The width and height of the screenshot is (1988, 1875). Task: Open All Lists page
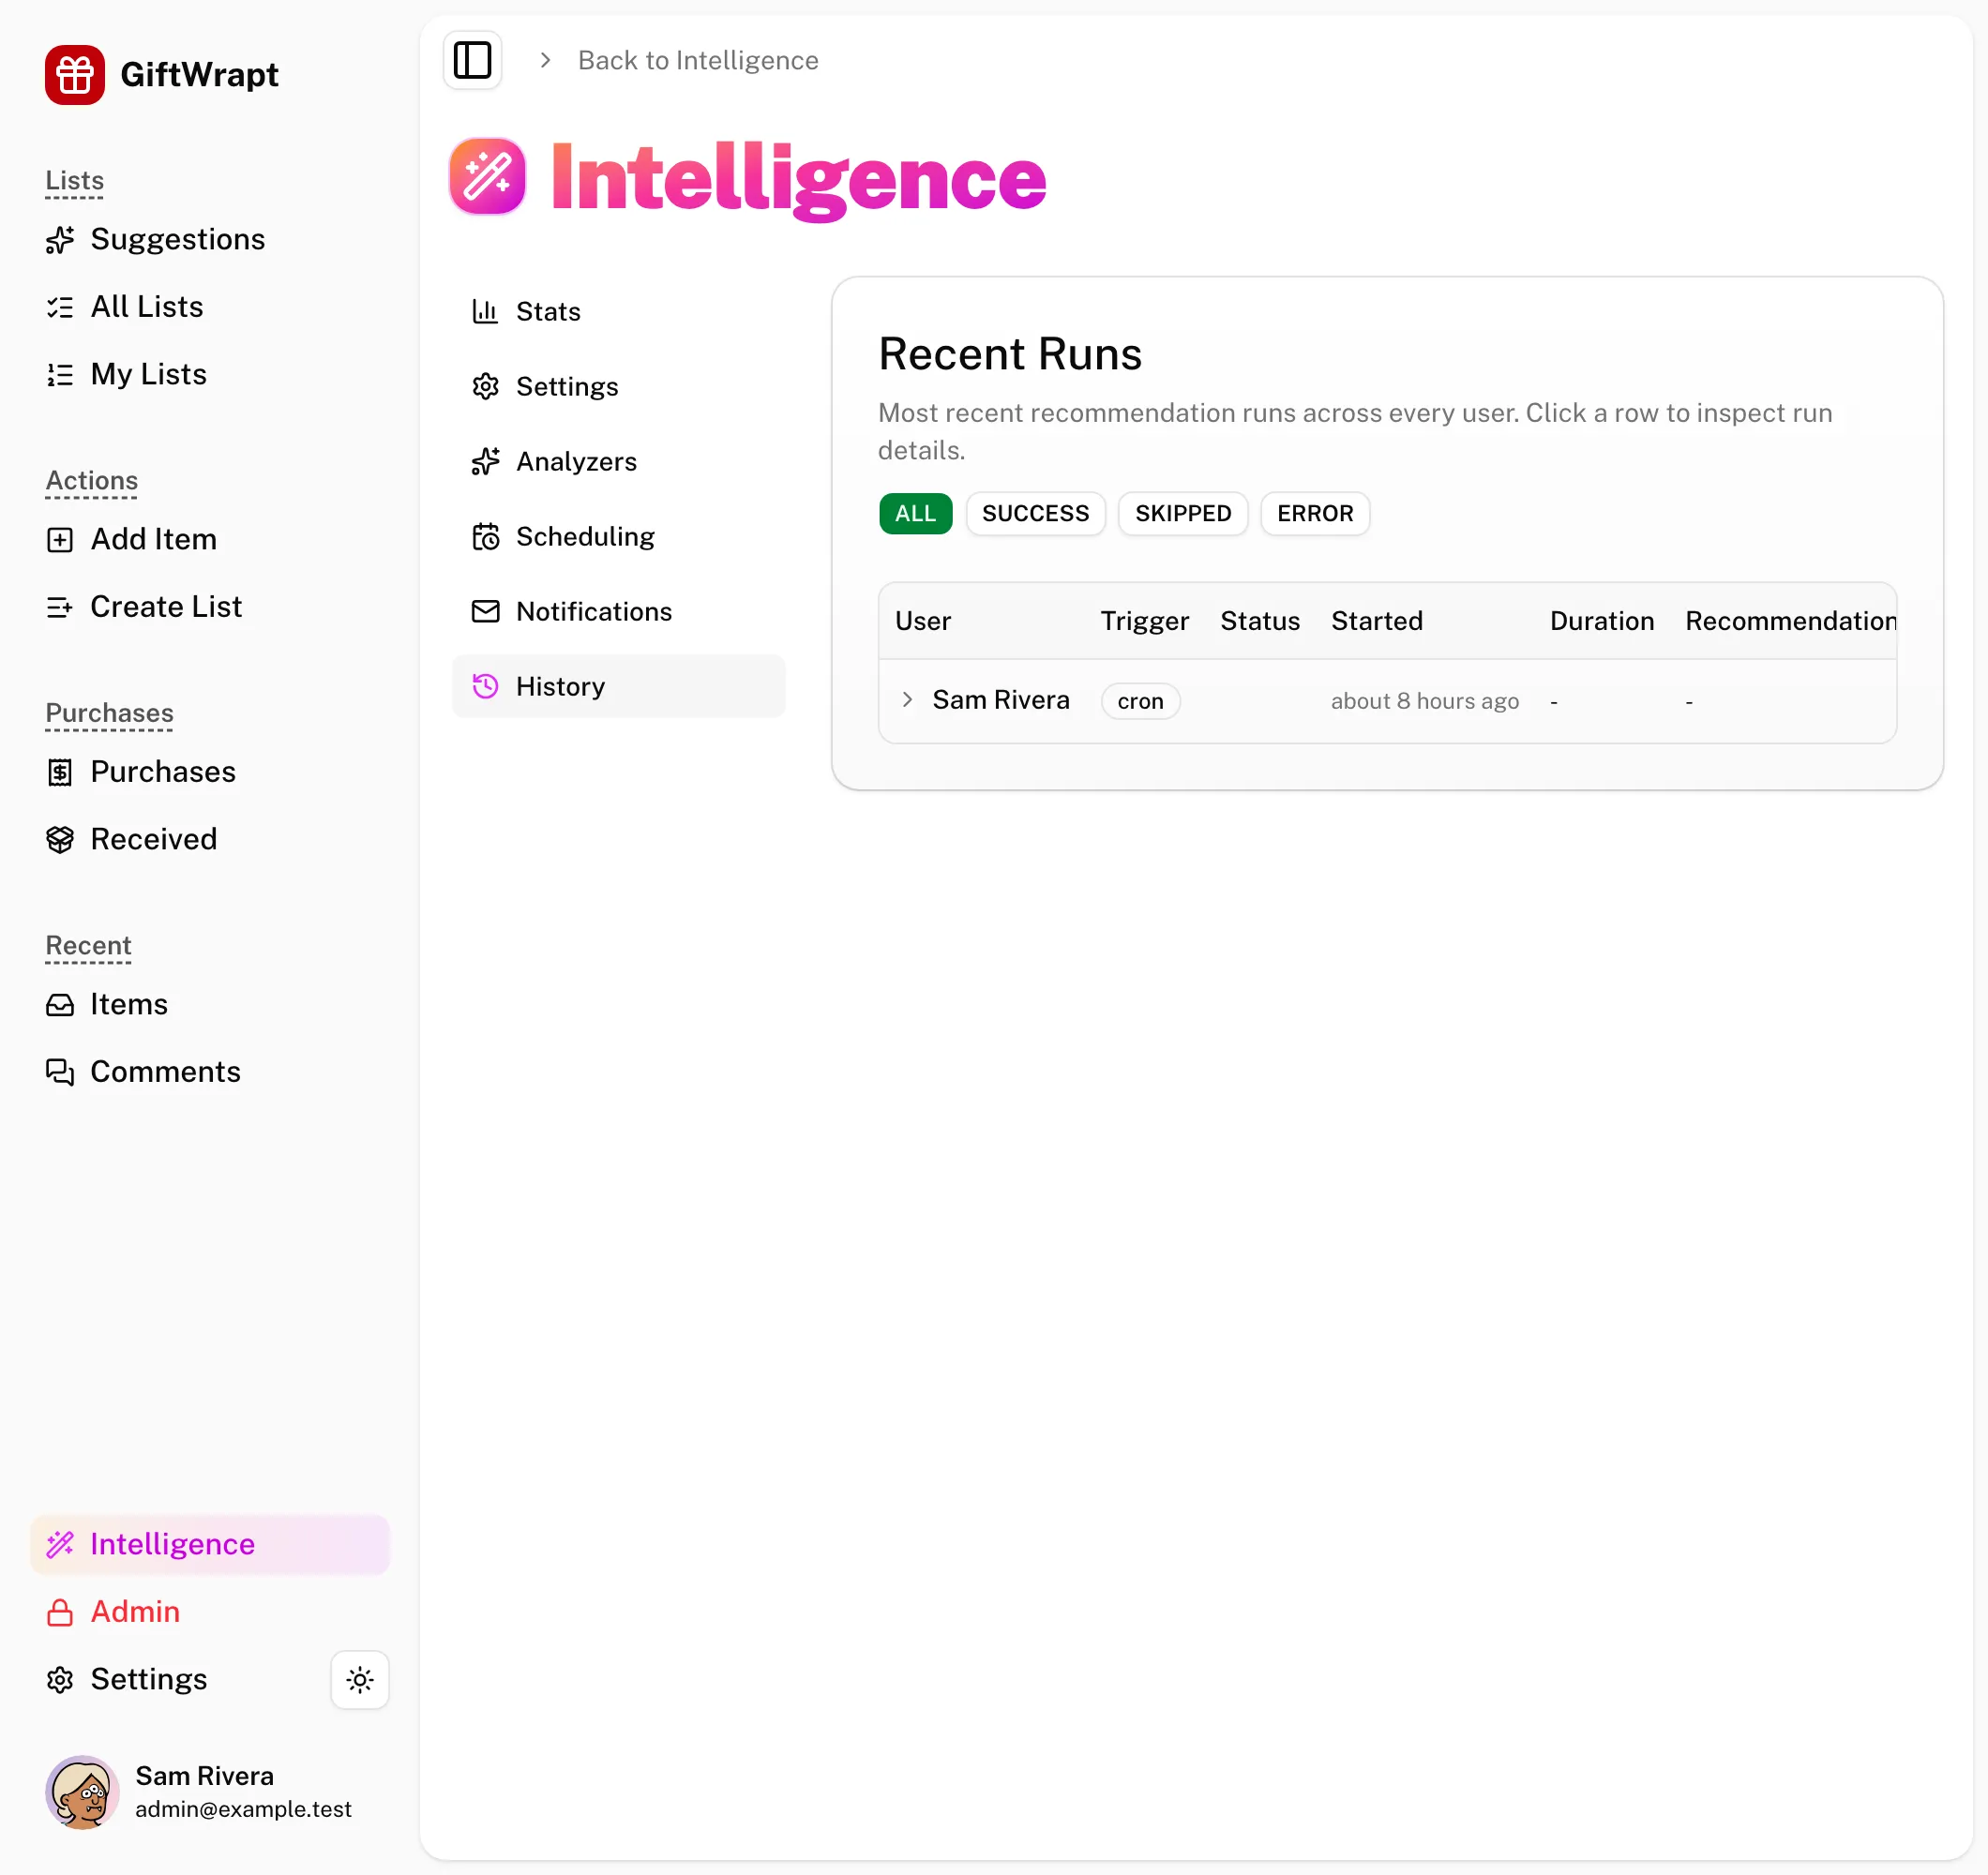[210, 307]
